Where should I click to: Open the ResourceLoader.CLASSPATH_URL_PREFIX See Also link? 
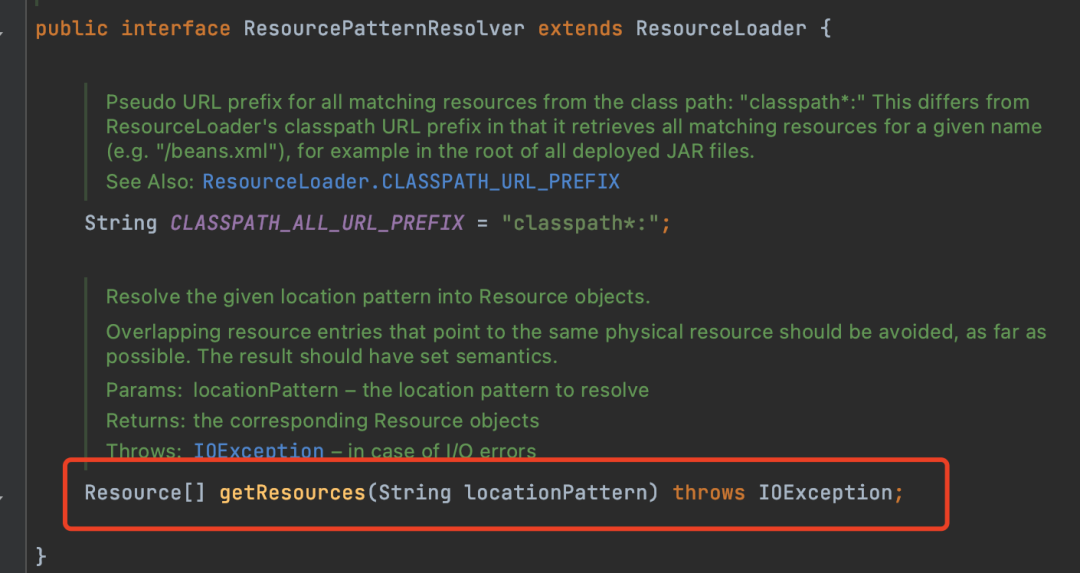coord(411,182)
